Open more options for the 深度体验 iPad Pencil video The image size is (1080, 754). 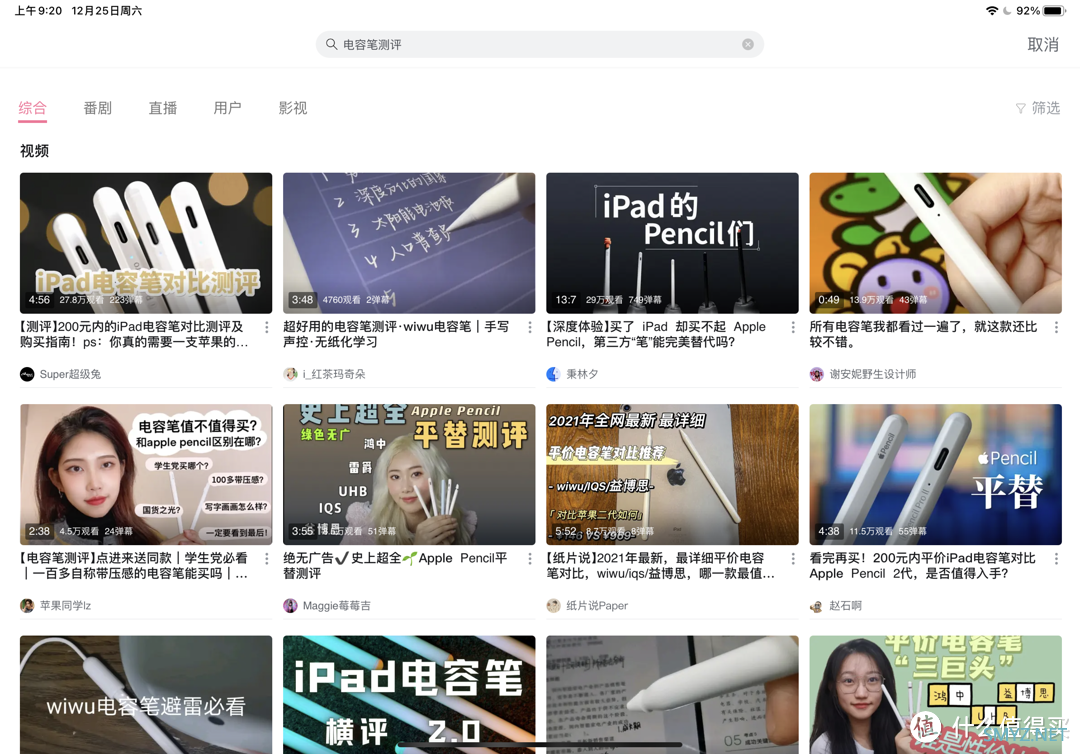point(793,327)
